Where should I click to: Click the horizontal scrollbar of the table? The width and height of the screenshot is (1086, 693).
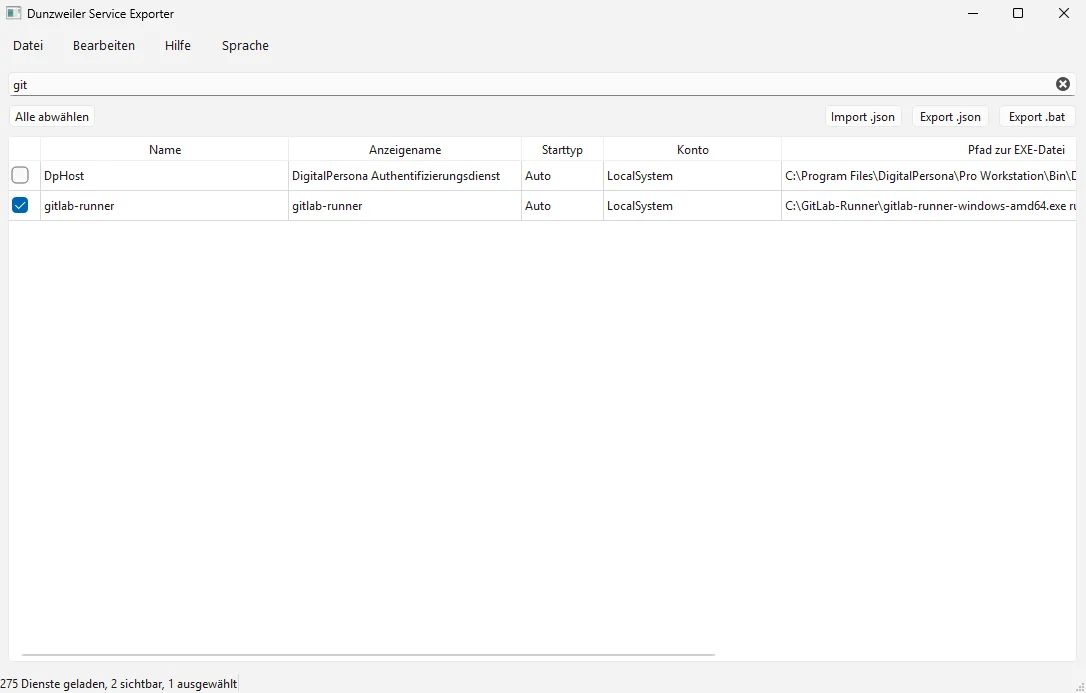(x=368, y=655)
